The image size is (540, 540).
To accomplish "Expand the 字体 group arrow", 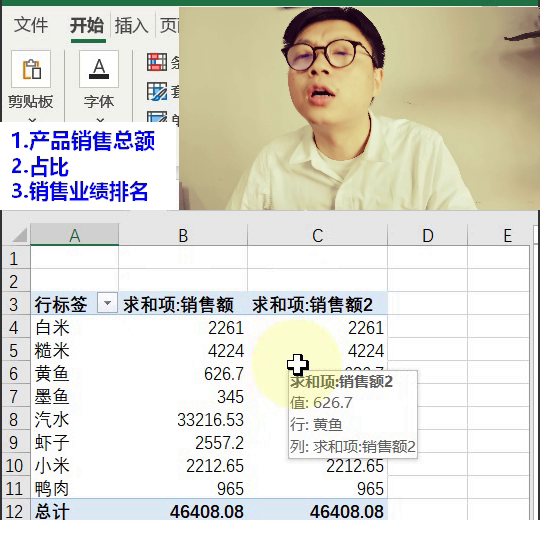I will click(100, 120).
